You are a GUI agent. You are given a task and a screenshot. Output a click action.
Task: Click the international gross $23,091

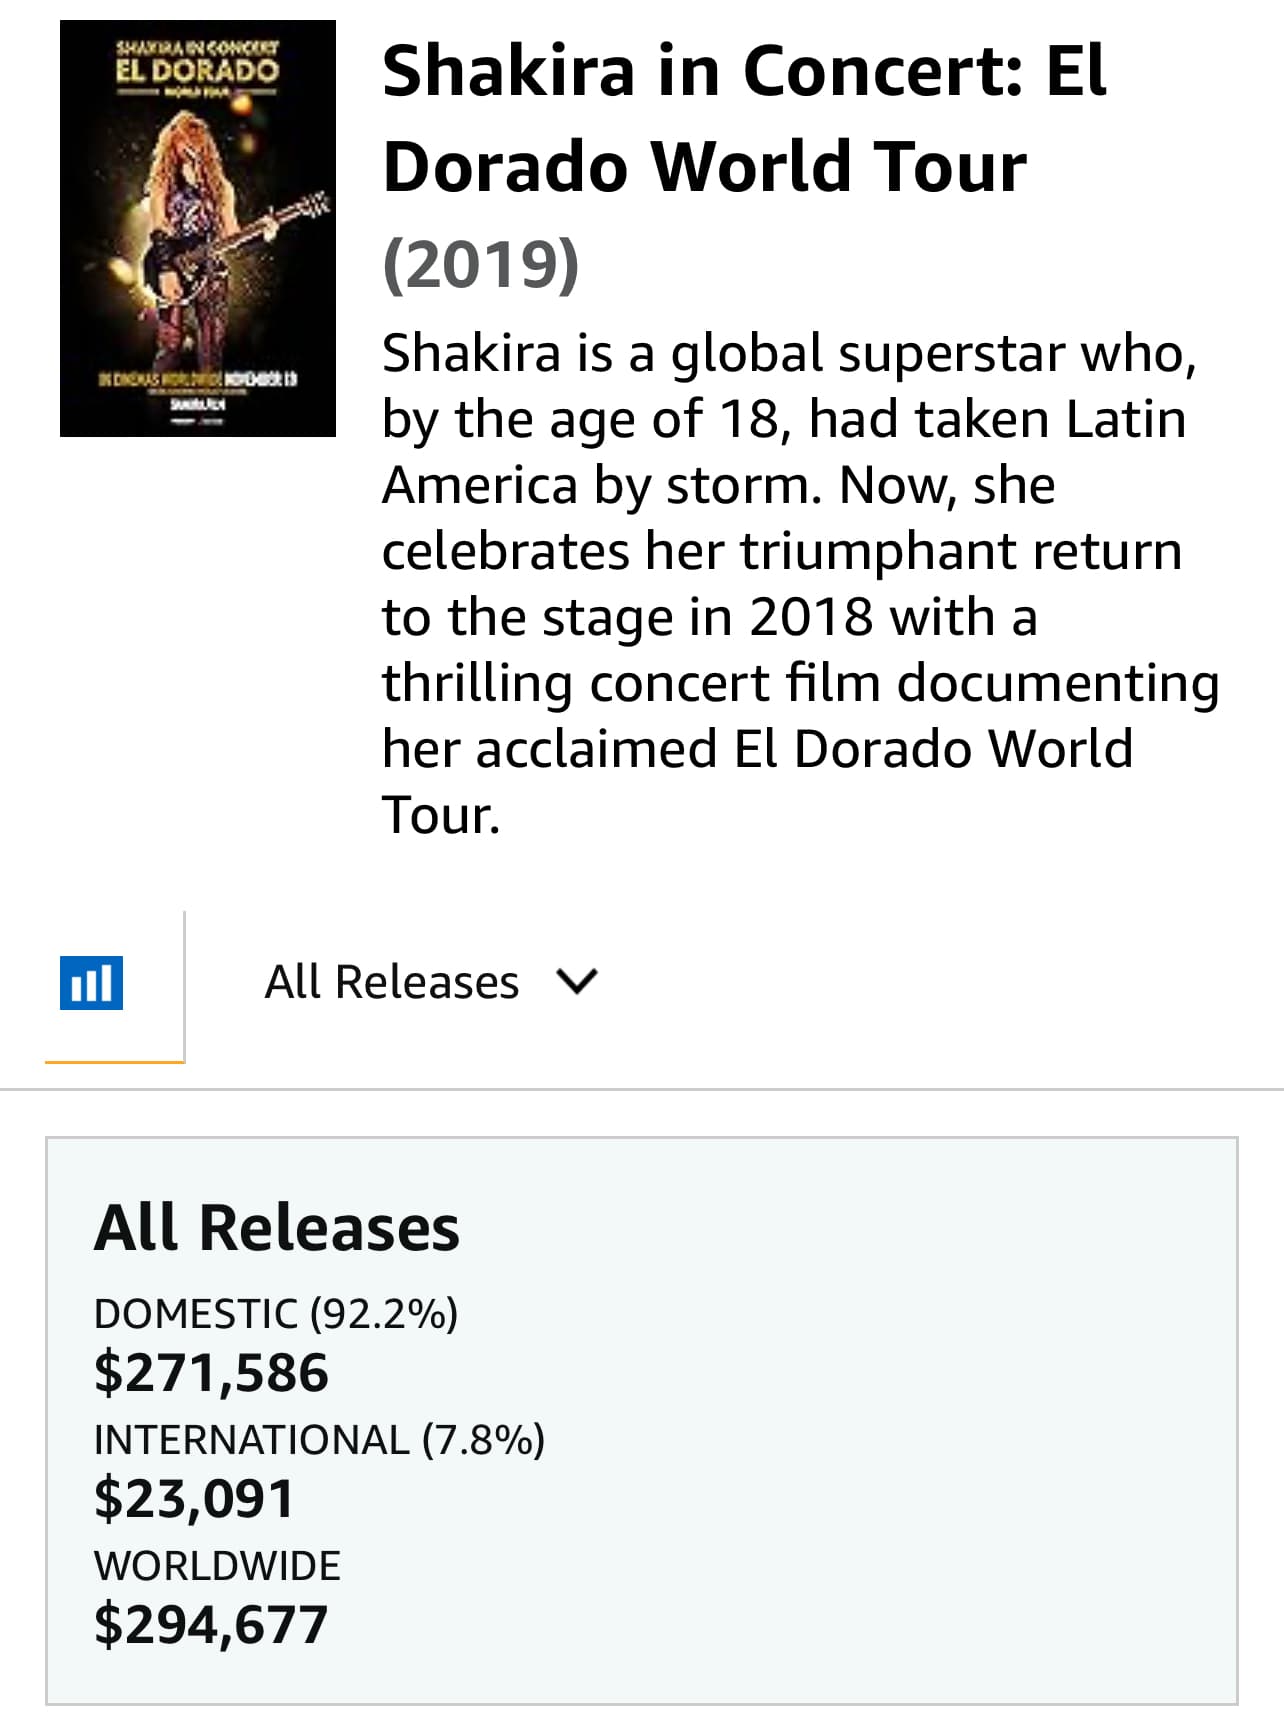coord(194,1498)
